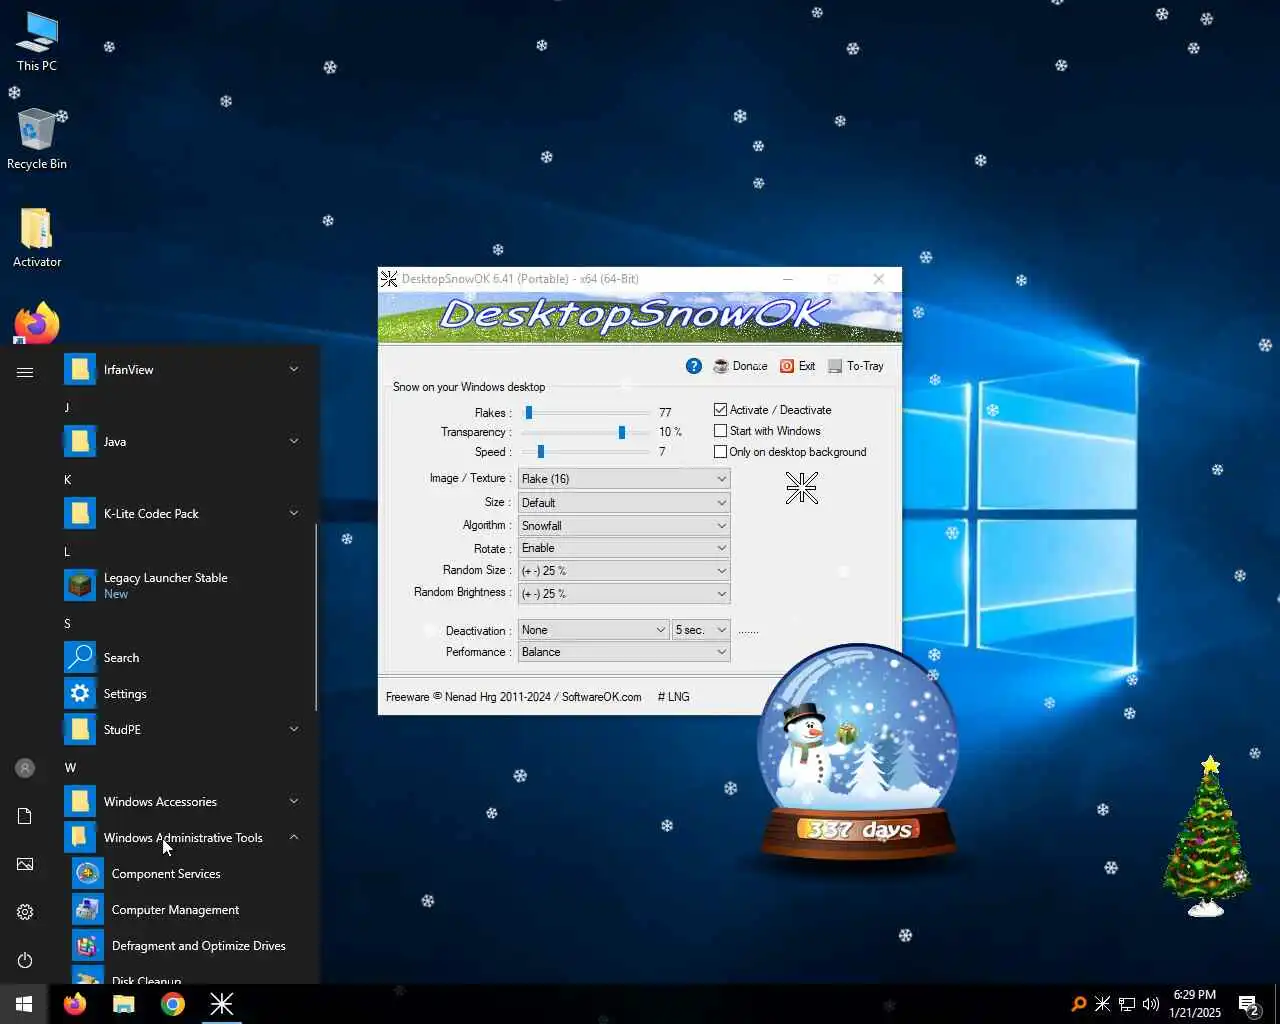Viewport: 1280px width, 1024px height.
Task: Open the clock showing 6:29 PM
Action: coord(1195,1004)
